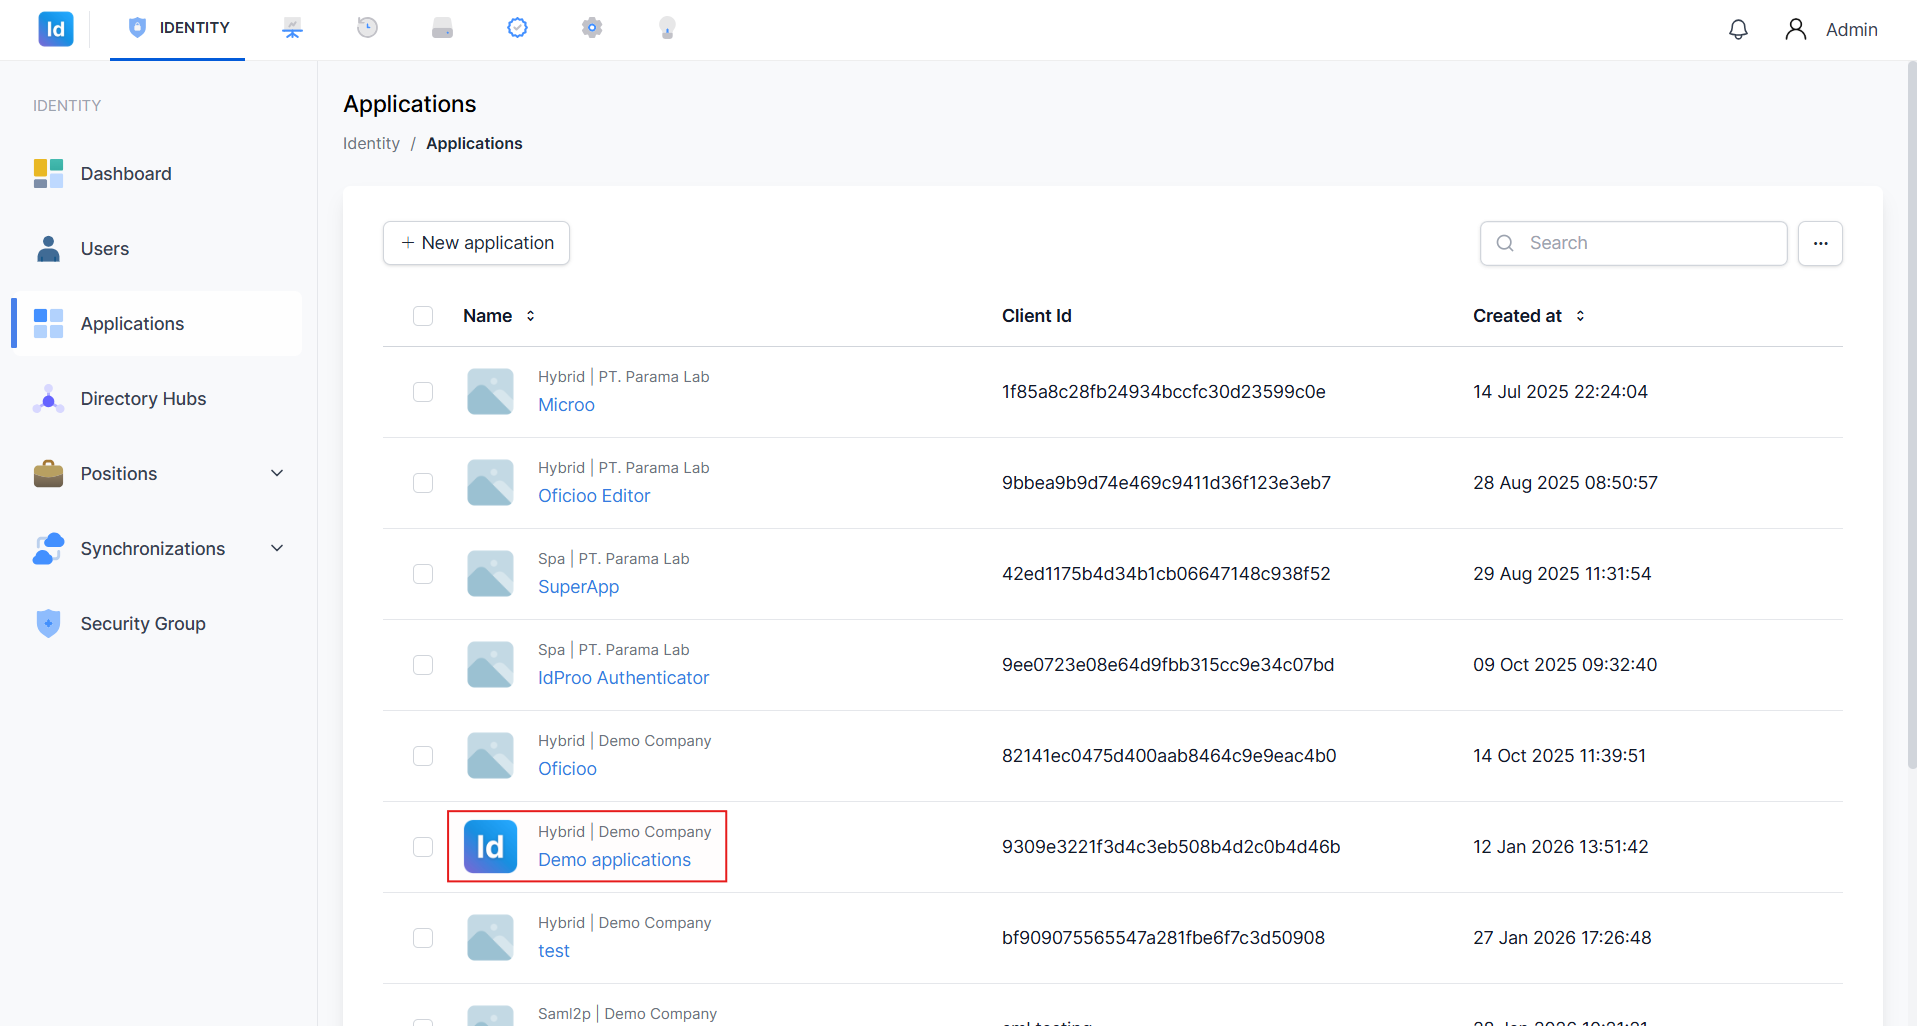This screenshot has width=1917, height=1026.
Task: Focus the Search input field
Action: 1633,243
